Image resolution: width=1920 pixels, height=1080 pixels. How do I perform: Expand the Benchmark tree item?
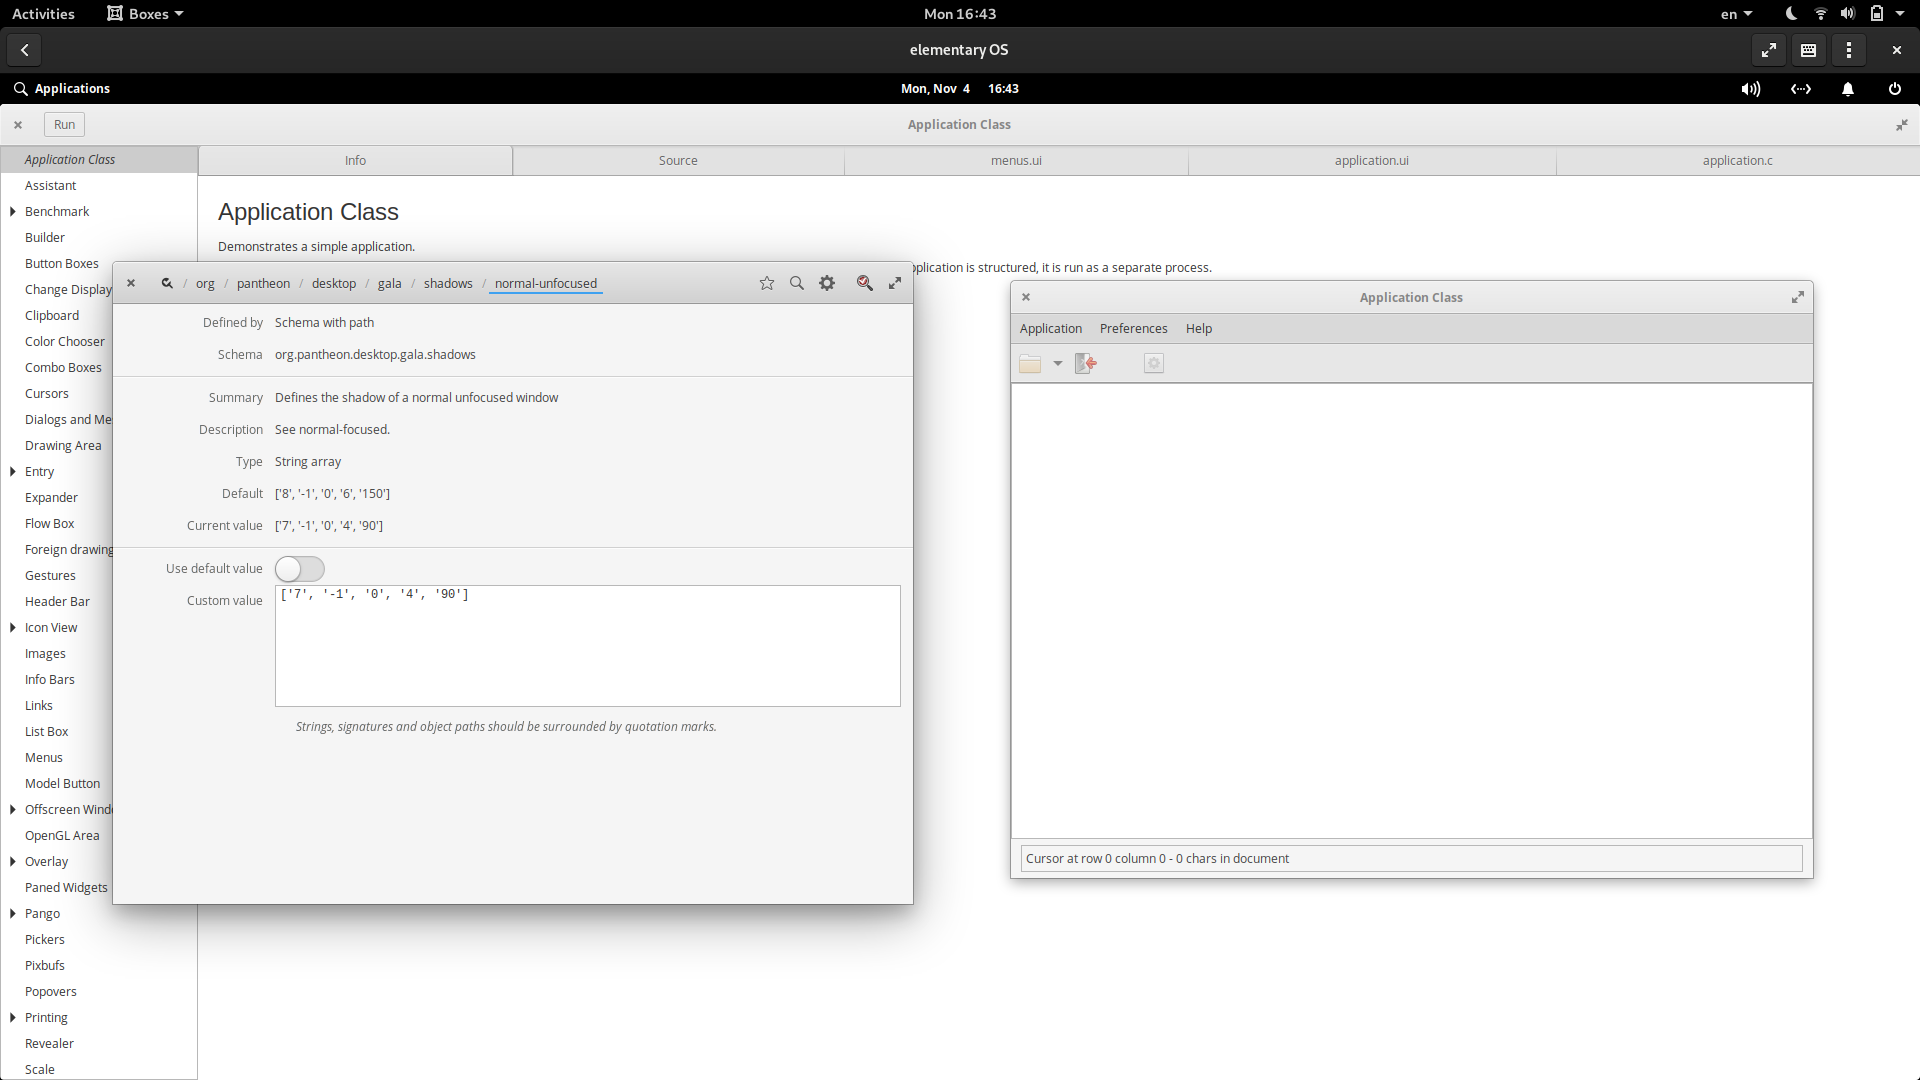tap(13, 212)
